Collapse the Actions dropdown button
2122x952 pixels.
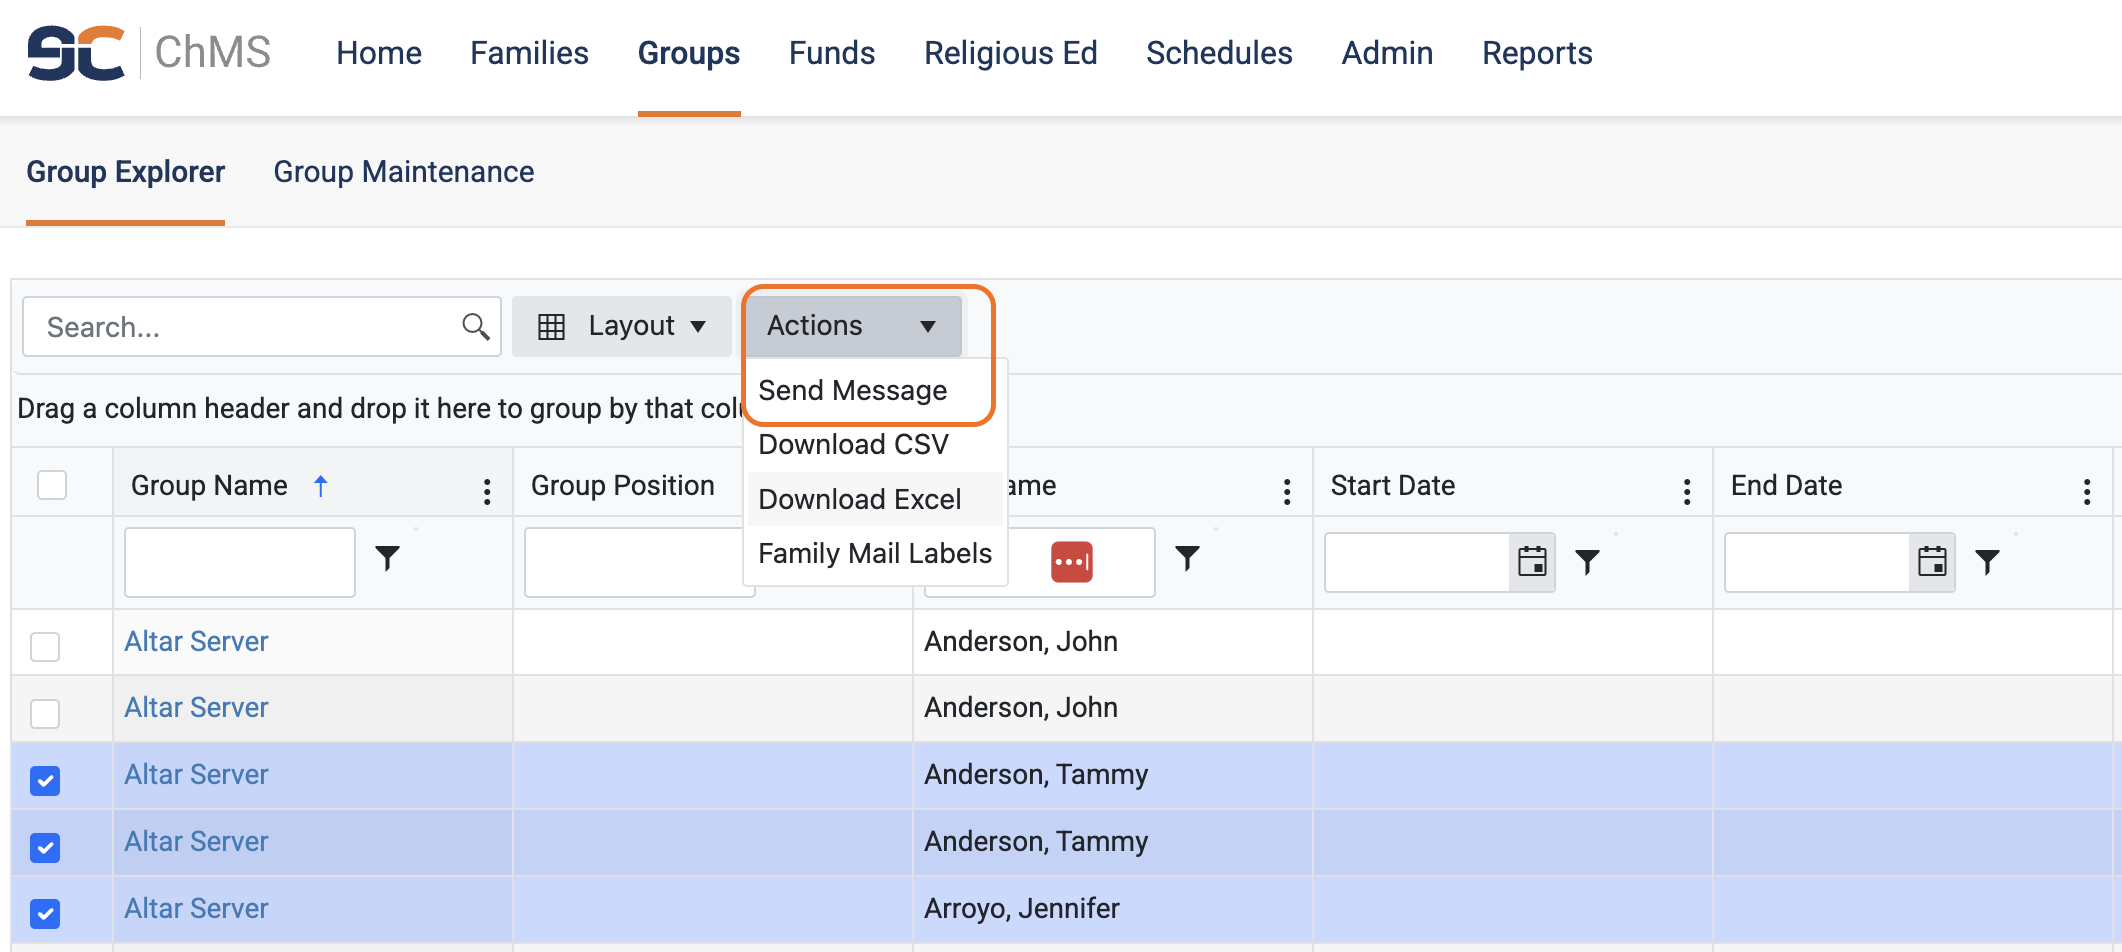(853, 326)
